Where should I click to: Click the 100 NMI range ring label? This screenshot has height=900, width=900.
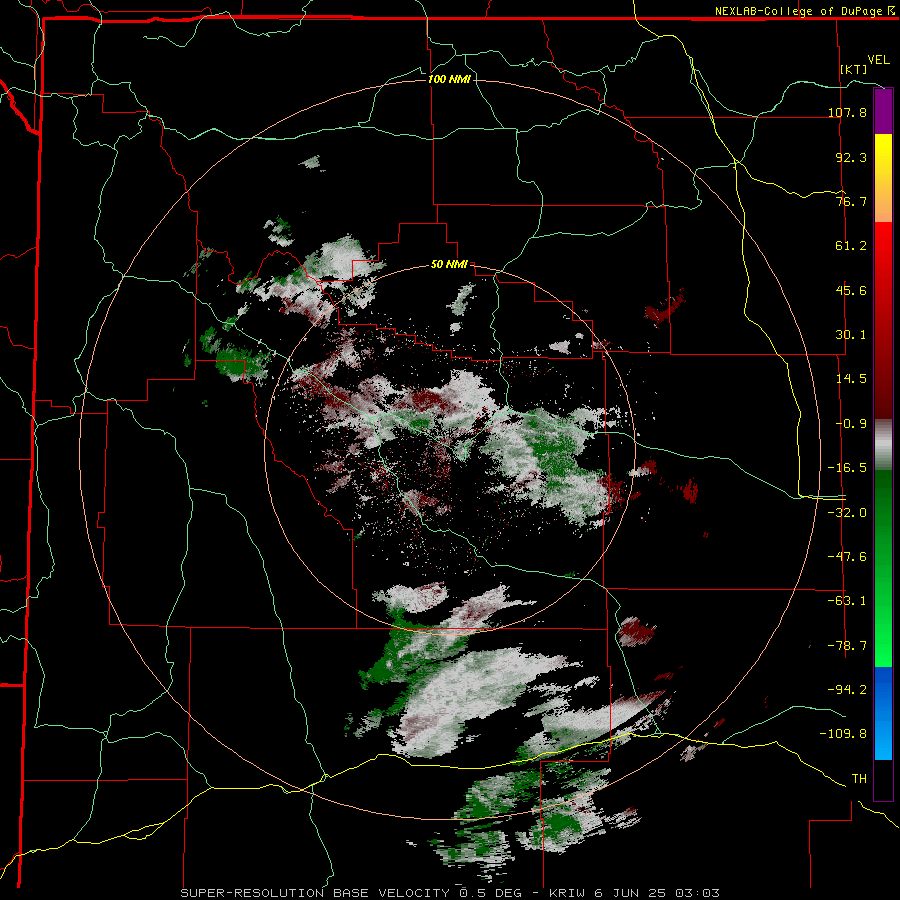[449, 79]
